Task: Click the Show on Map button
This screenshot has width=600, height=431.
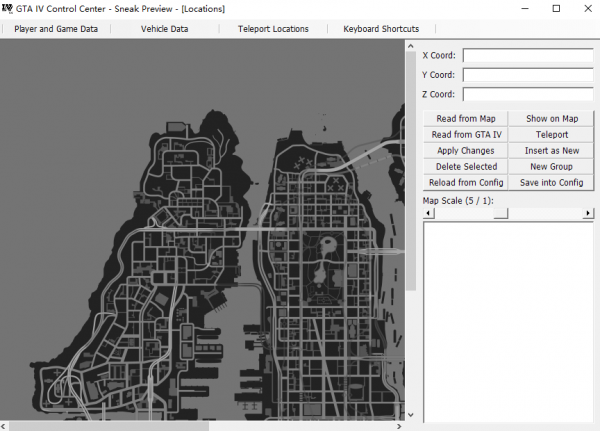Action: click(552, 119)
